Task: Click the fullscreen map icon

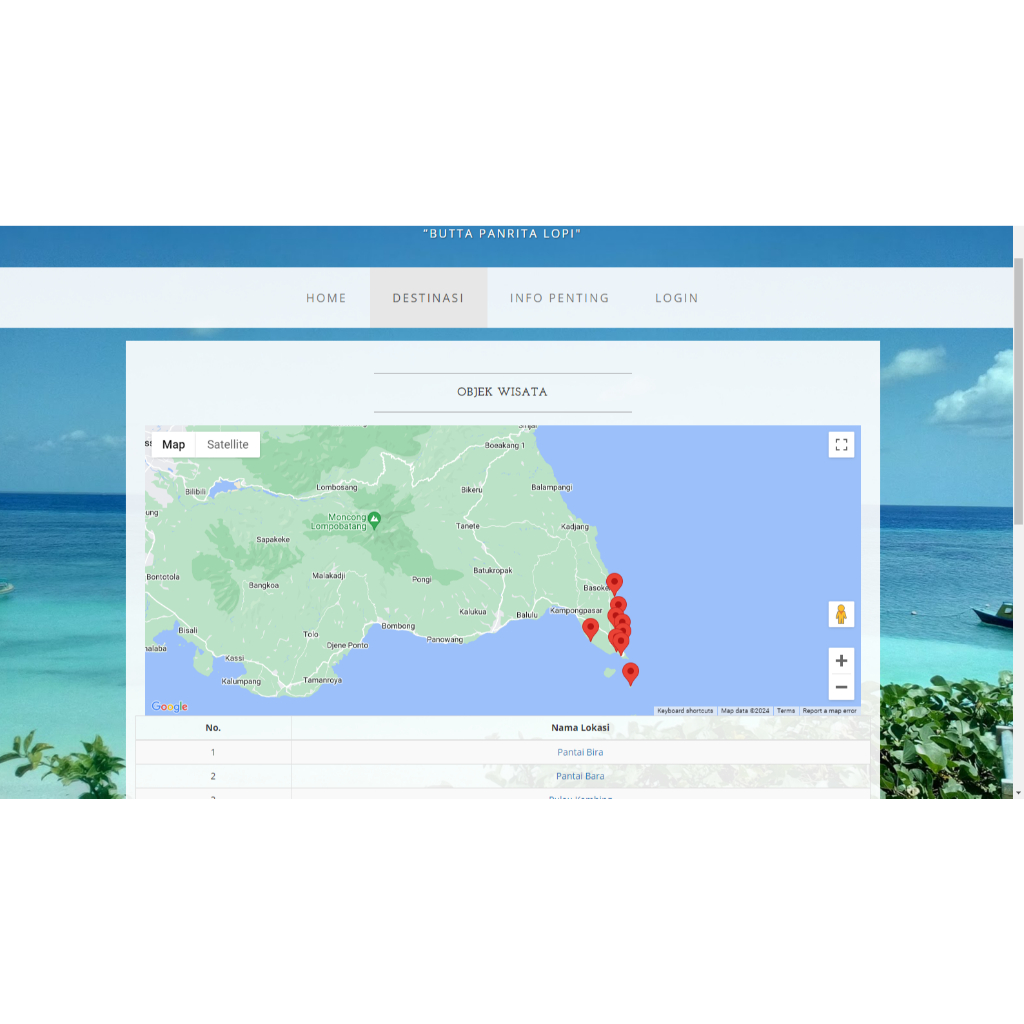Action: click(841, 444)
